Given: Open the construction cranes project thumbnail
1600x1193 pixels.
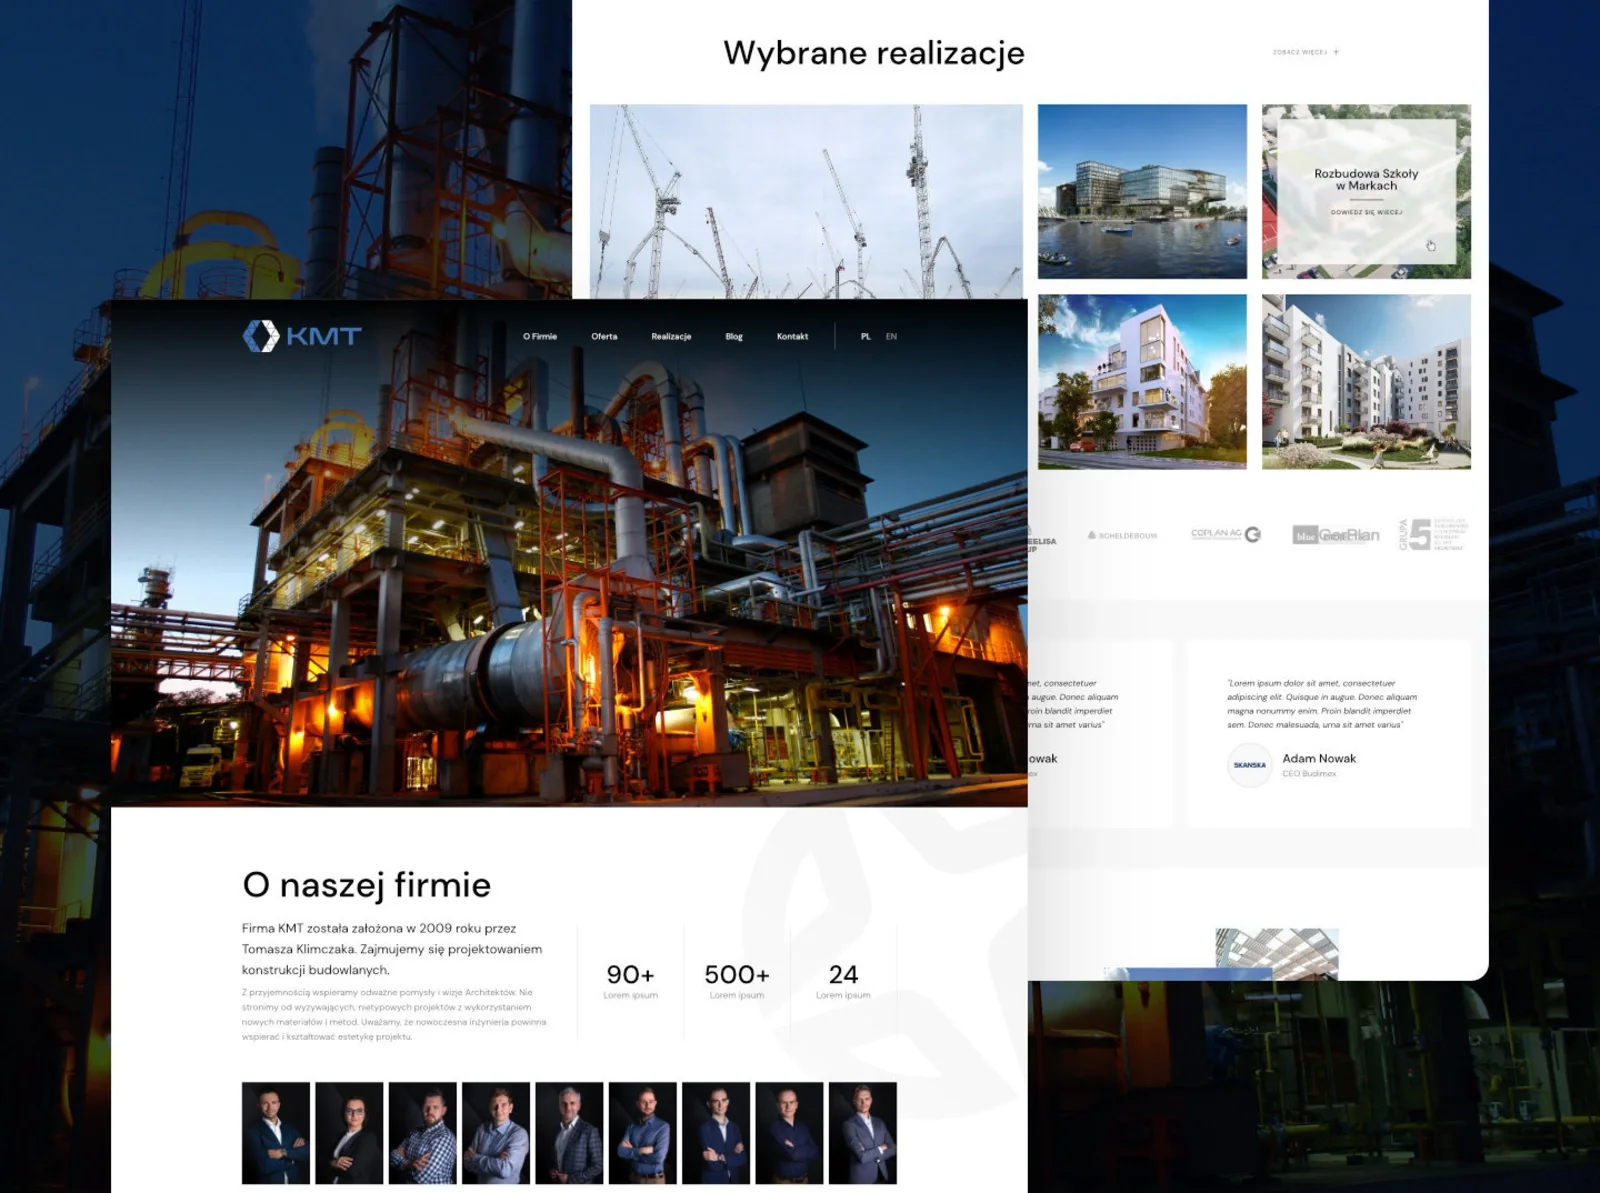Looking at the screenshot, I should (x=806, y=201).
